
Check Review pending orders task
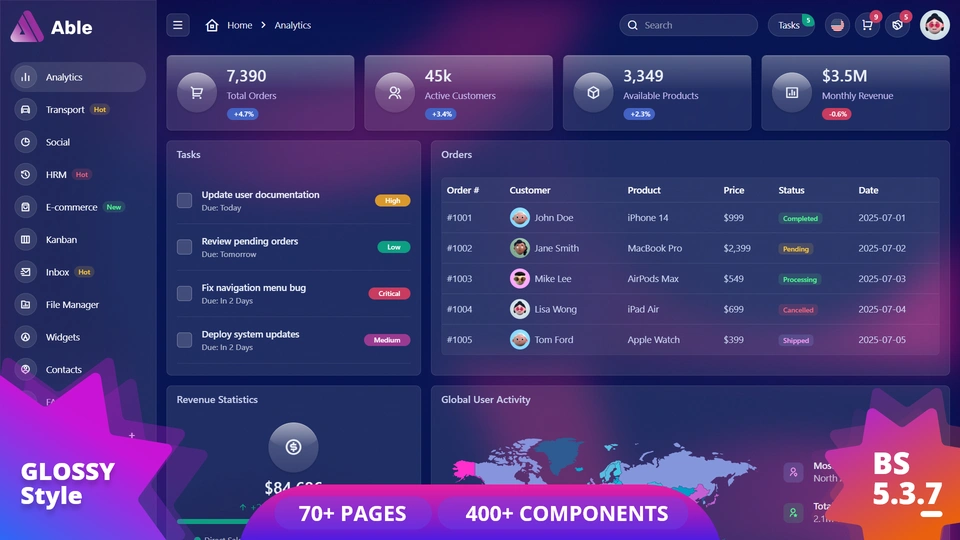(184, 247)
